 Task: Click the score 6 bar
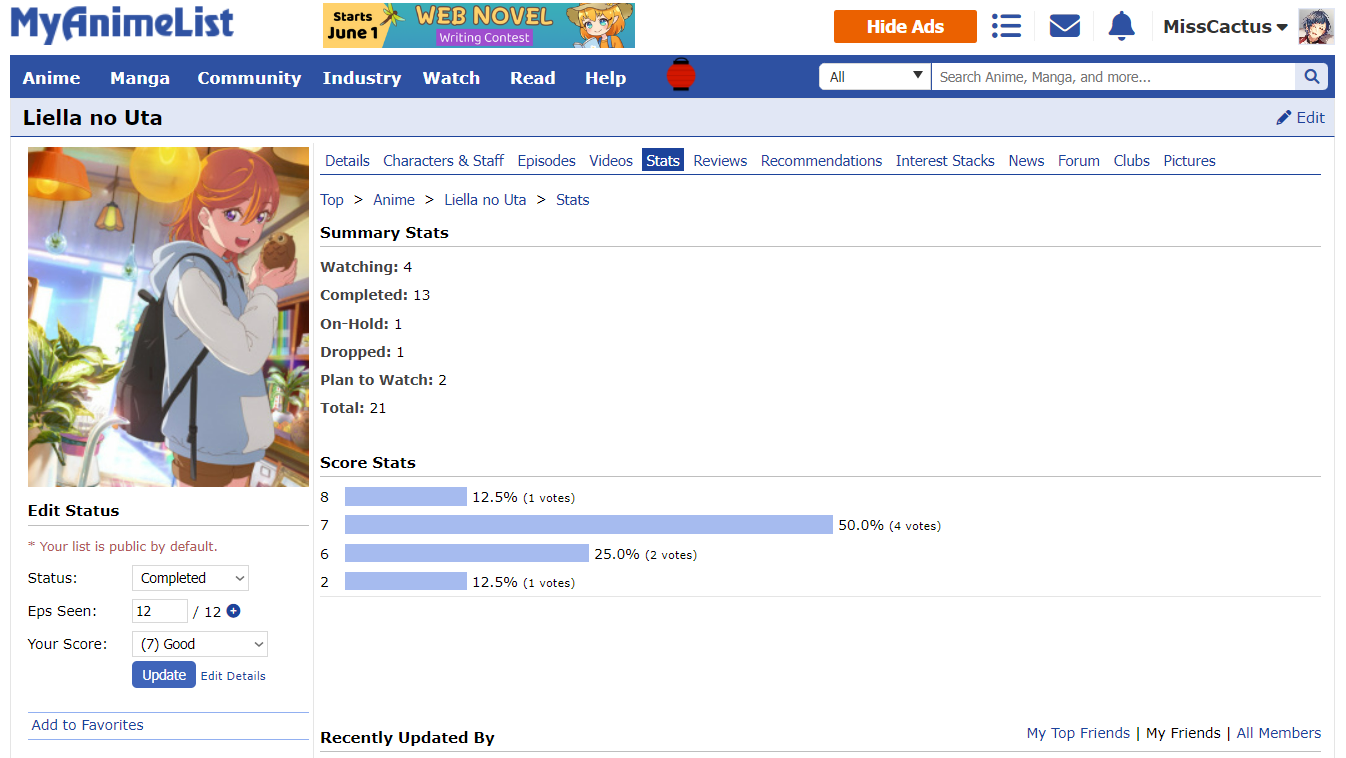point(467,553)
